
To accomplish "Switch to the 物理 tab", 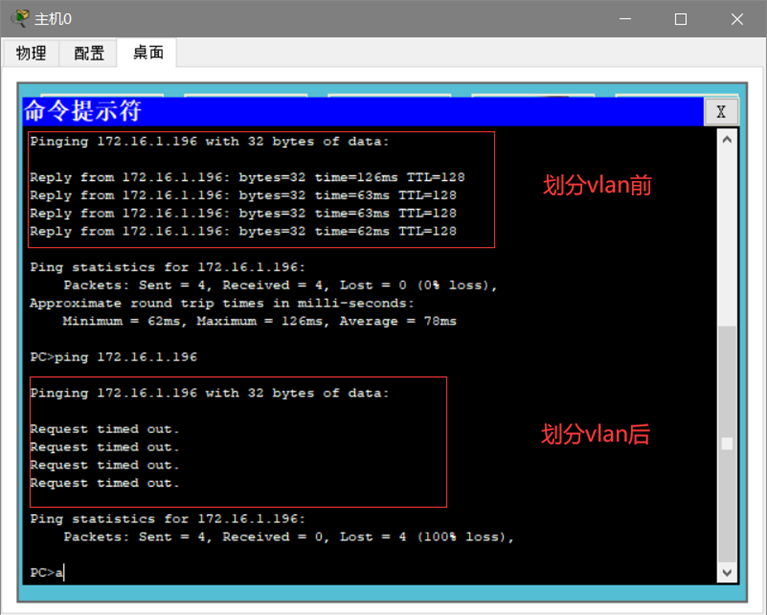I will point(31,53).
